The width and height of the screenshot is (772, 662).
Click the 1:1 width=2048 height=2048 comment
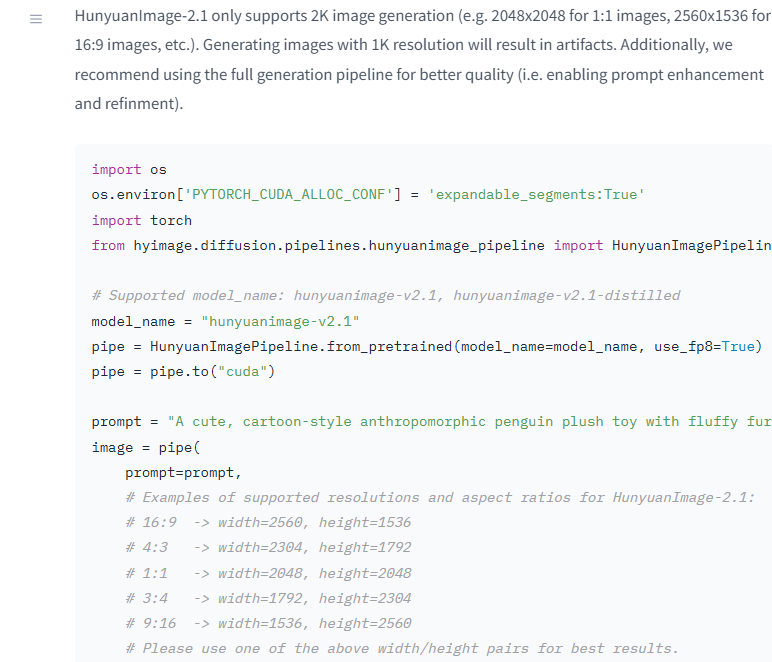tap(268, 573)
